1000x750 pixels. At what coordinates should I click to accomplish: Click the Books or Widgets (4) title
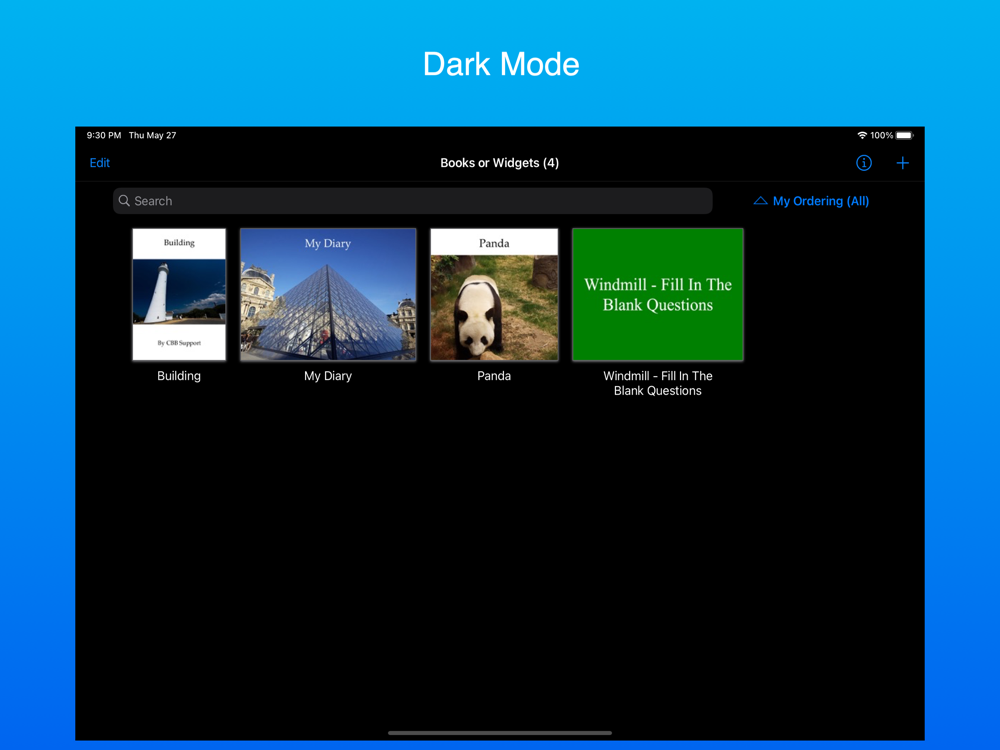pos(499,163)
